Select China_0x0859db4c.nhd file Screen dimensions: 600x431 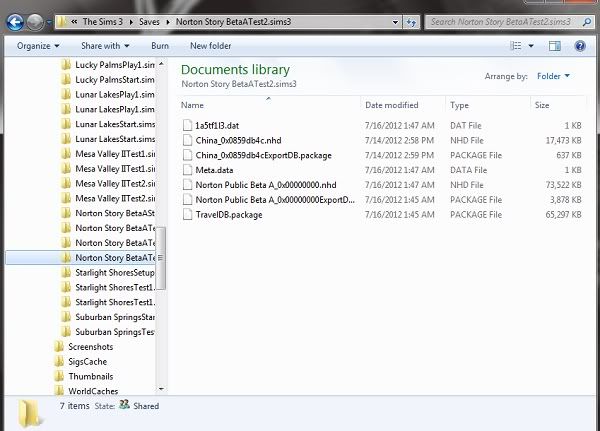238,140
